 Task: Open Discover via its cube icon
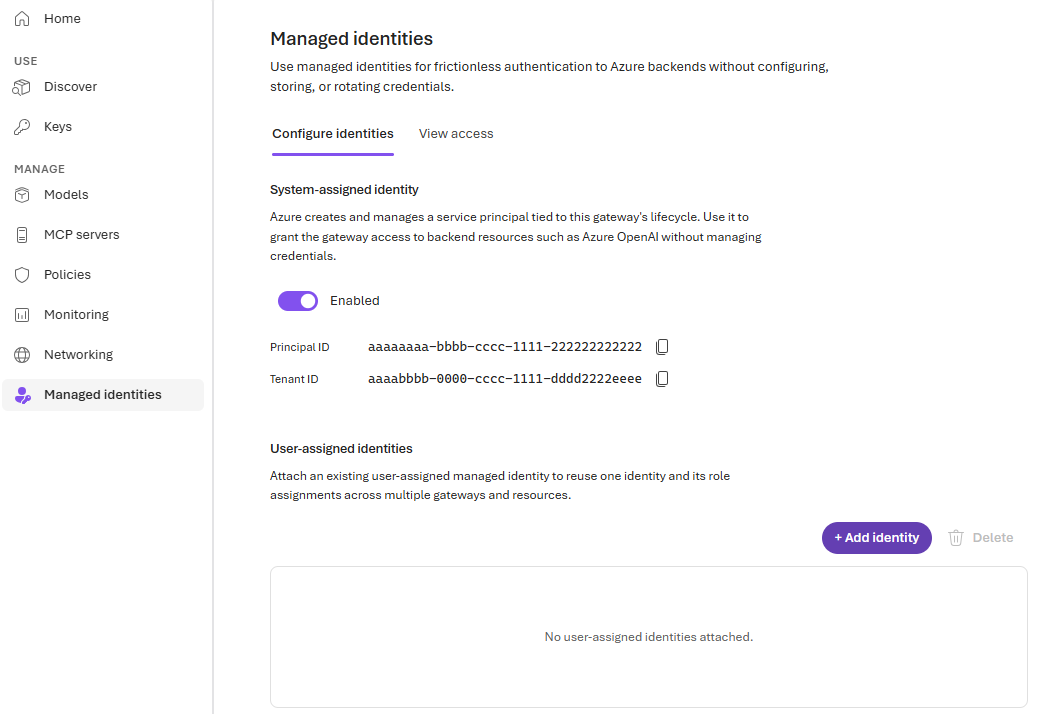tap(22, 87)
